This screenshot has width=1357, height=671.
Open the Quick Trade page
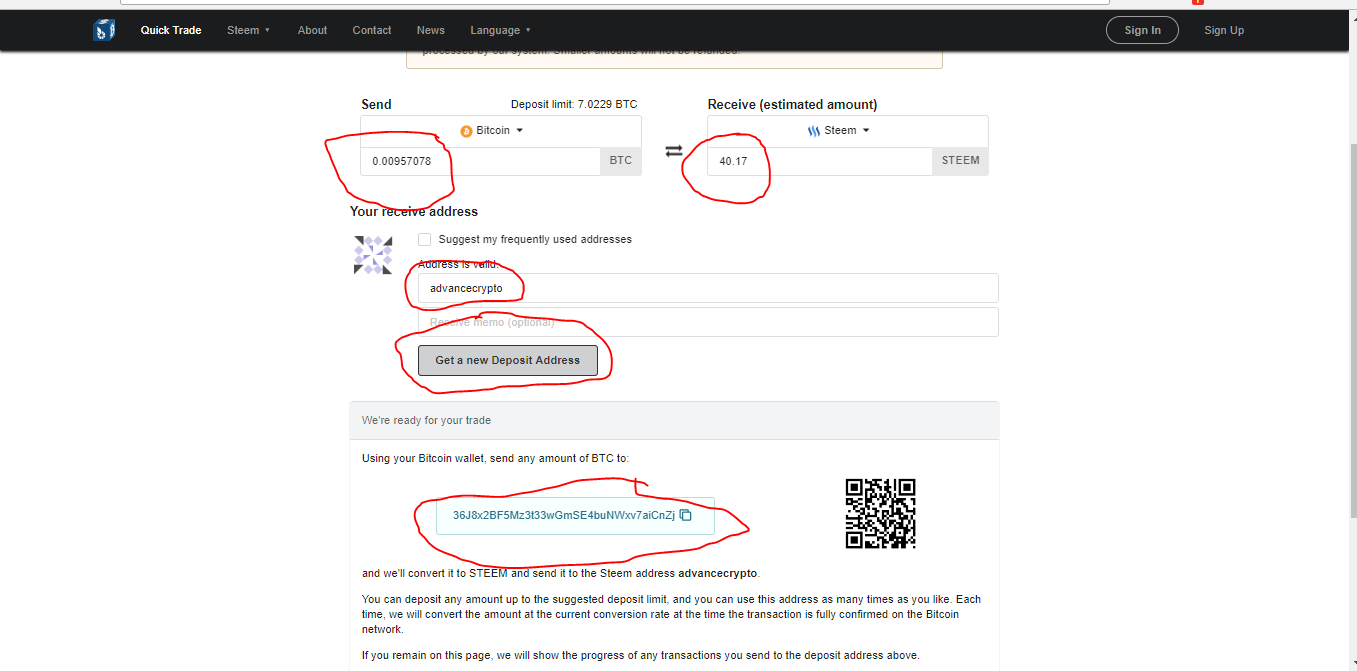click(x=171, y=30)
